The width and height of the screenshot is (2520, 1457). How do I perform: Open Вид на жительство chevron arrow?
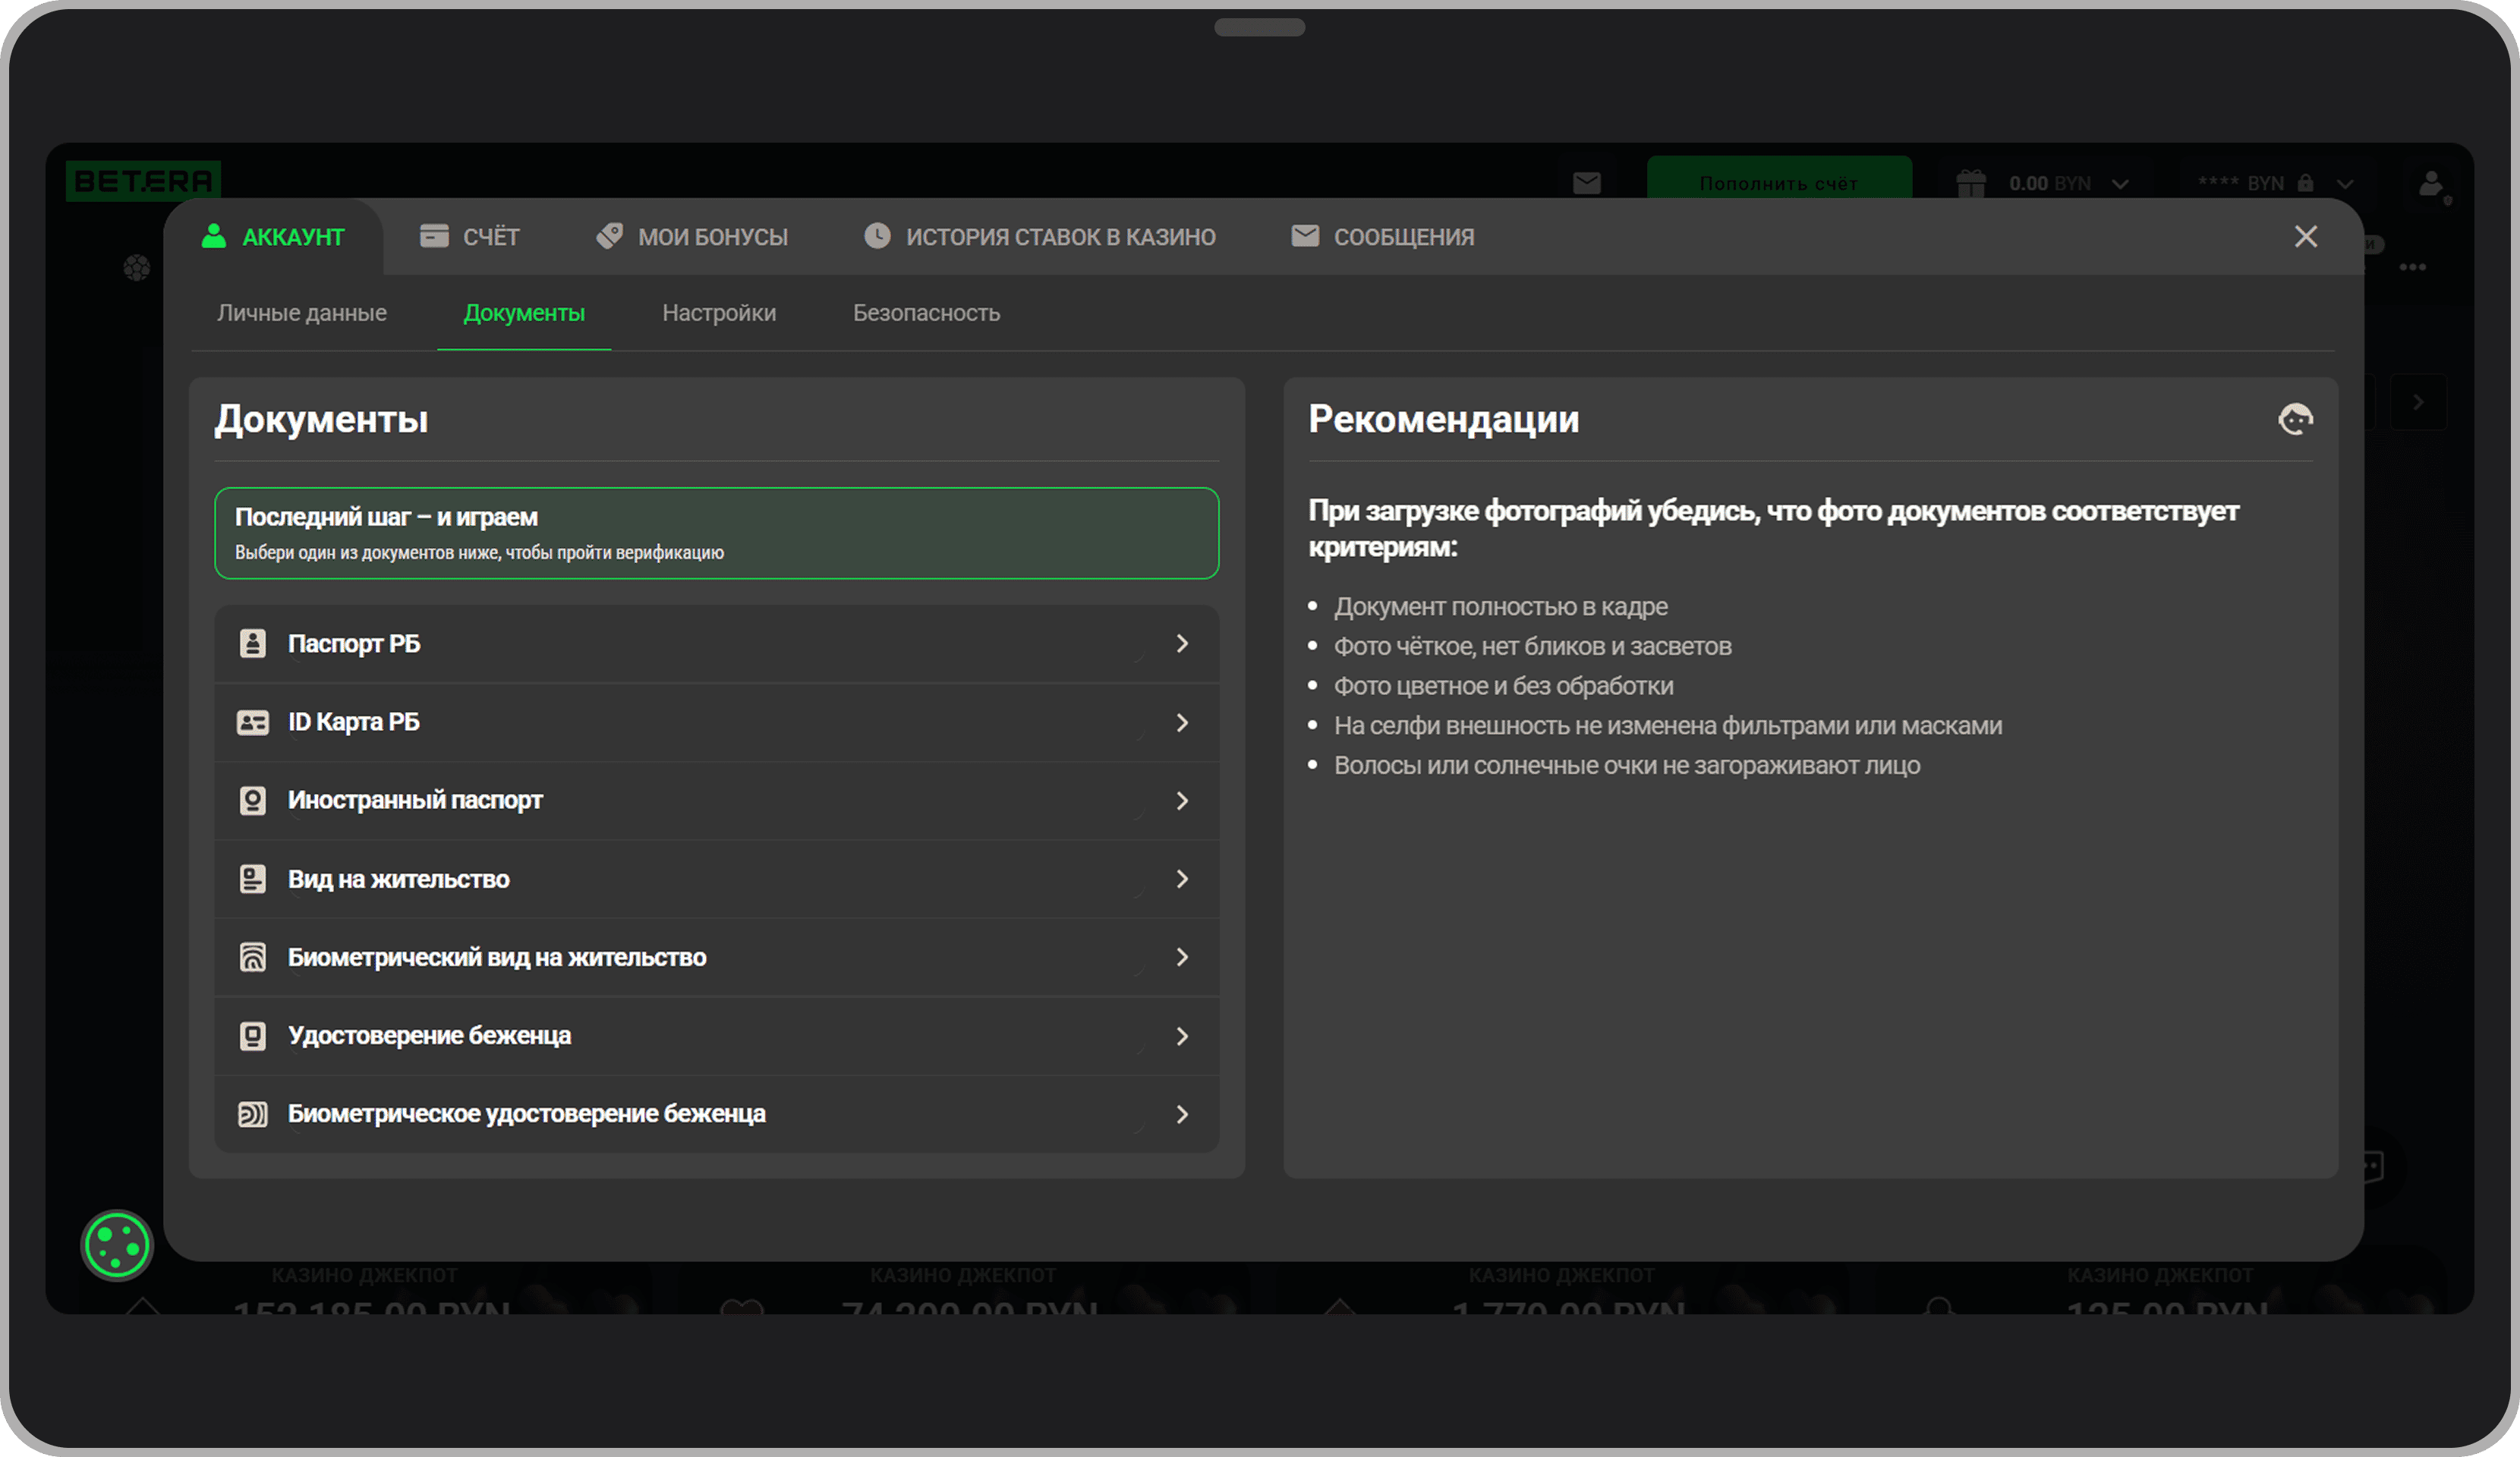[x=1182, y=879]
